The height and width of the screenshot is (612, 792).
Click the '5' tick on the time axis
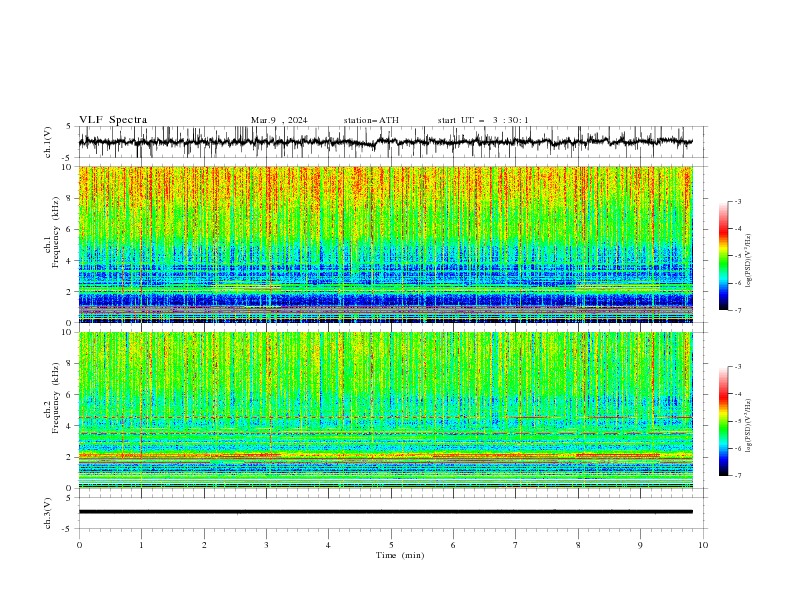[x=391, y=545]
